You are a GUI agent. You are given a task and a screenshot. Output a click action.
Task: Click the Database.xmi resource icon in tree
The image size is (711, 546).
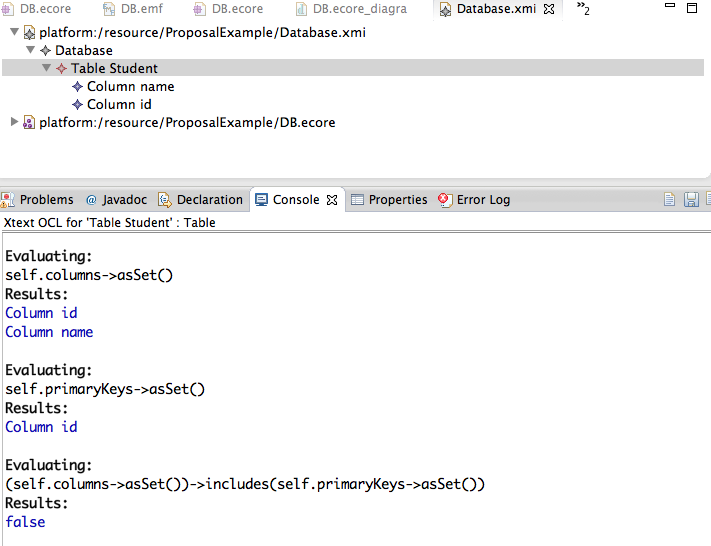[29, 33]
